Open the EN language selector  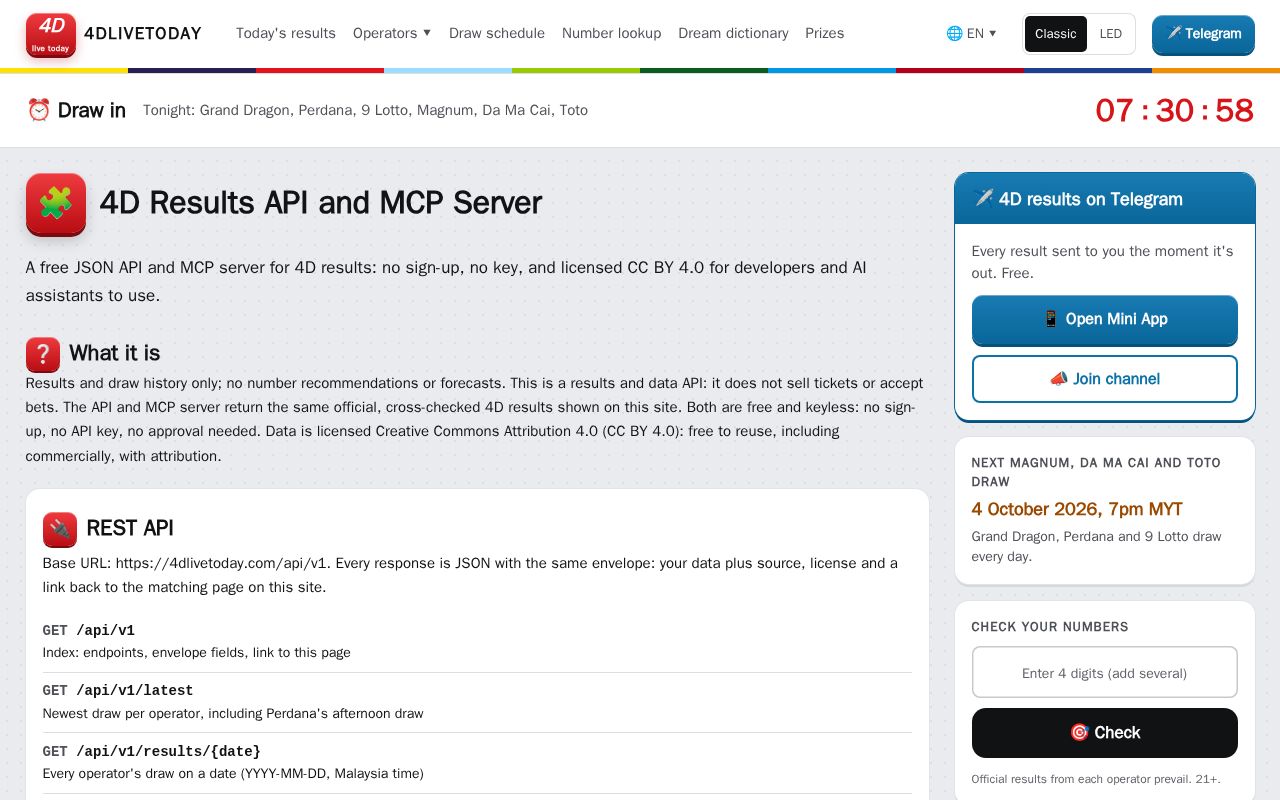click(x=972, y=33)
